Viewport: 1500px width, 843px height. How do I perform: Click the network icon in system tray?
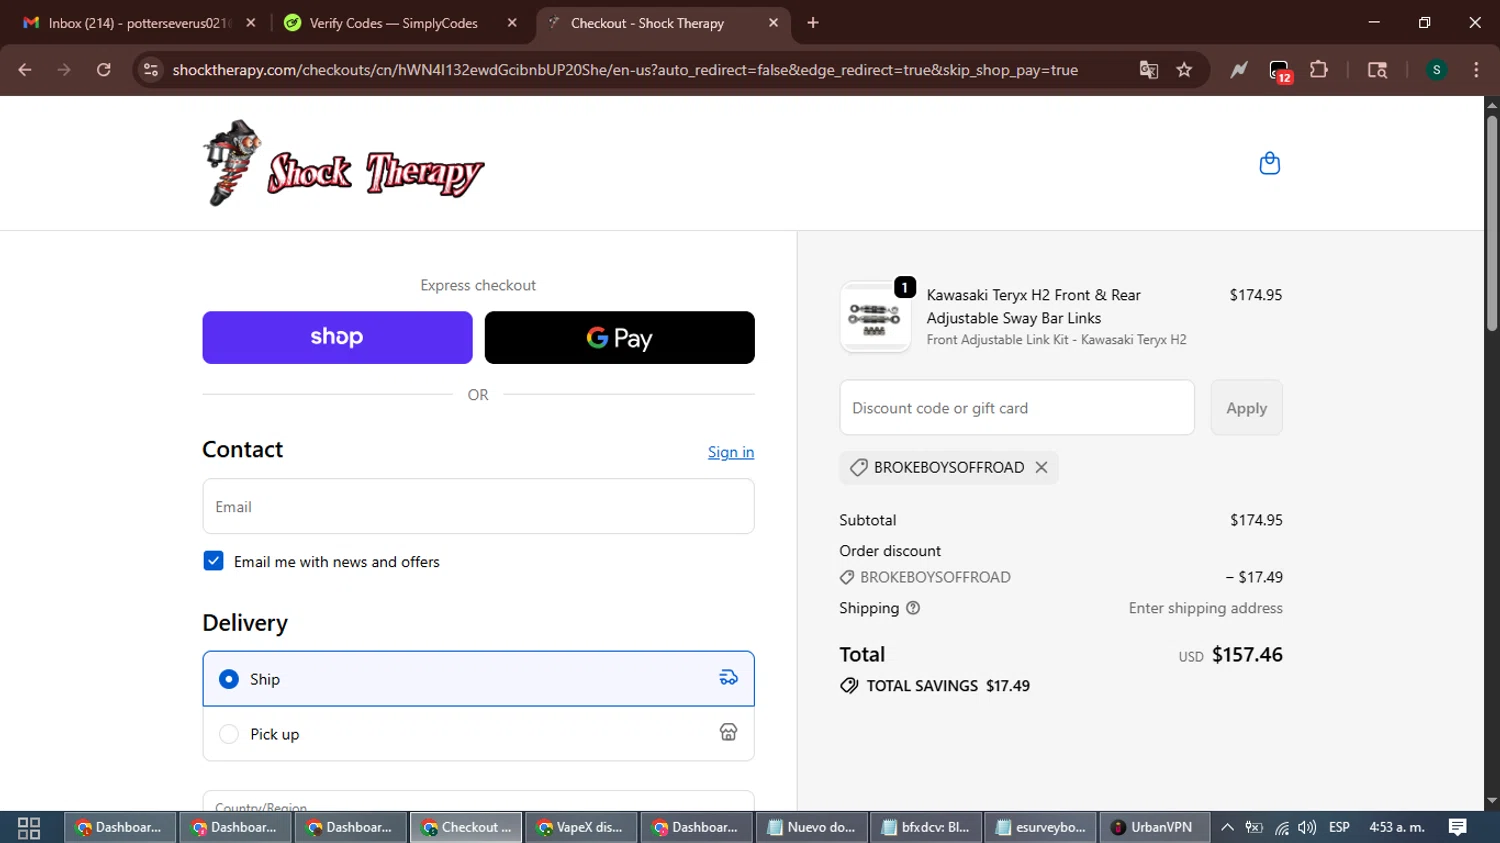[x=1281, y=828]
